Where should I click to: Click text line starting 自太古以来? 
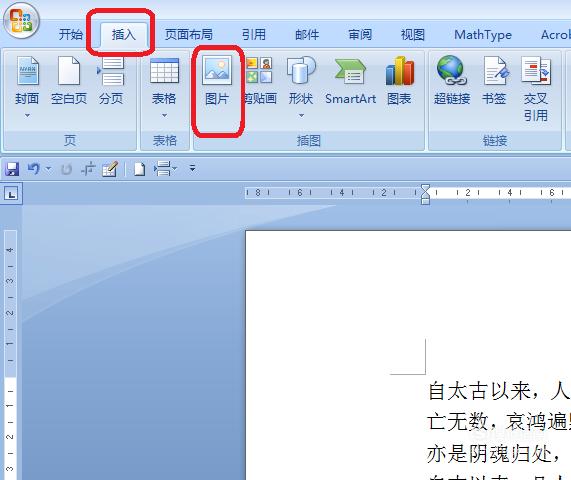500,391
